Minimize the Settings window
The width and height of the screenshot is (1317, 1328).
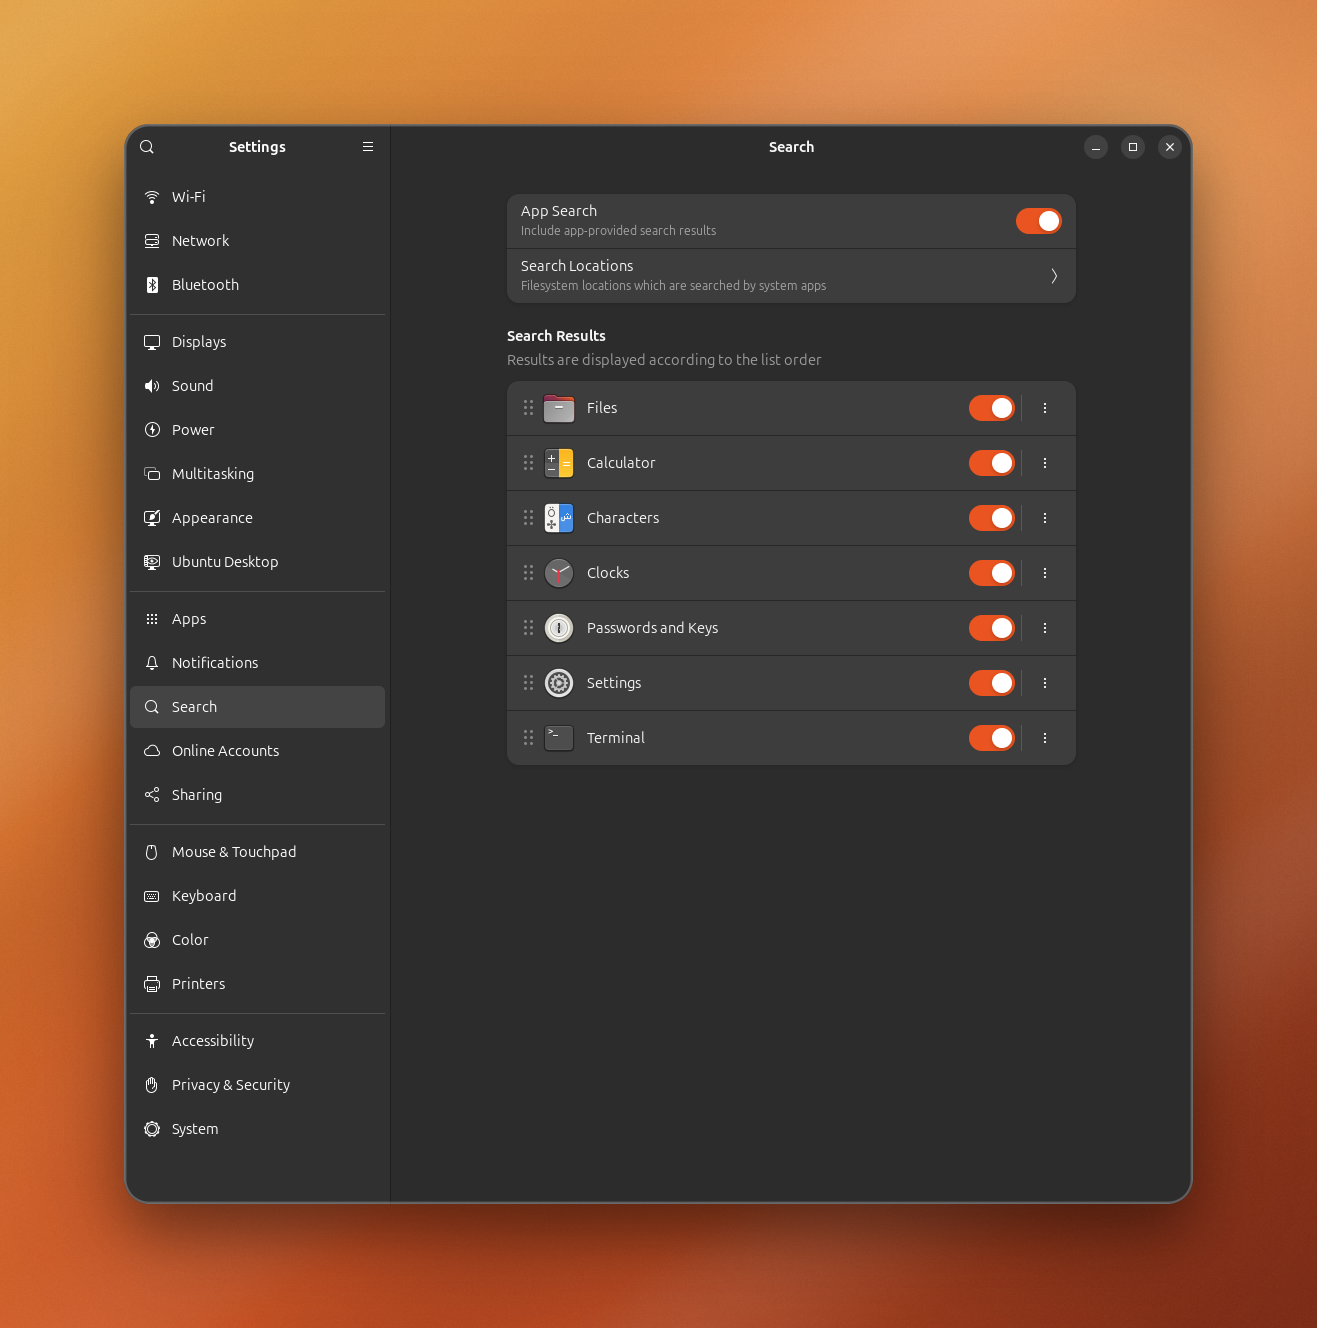click(1096, 147)
